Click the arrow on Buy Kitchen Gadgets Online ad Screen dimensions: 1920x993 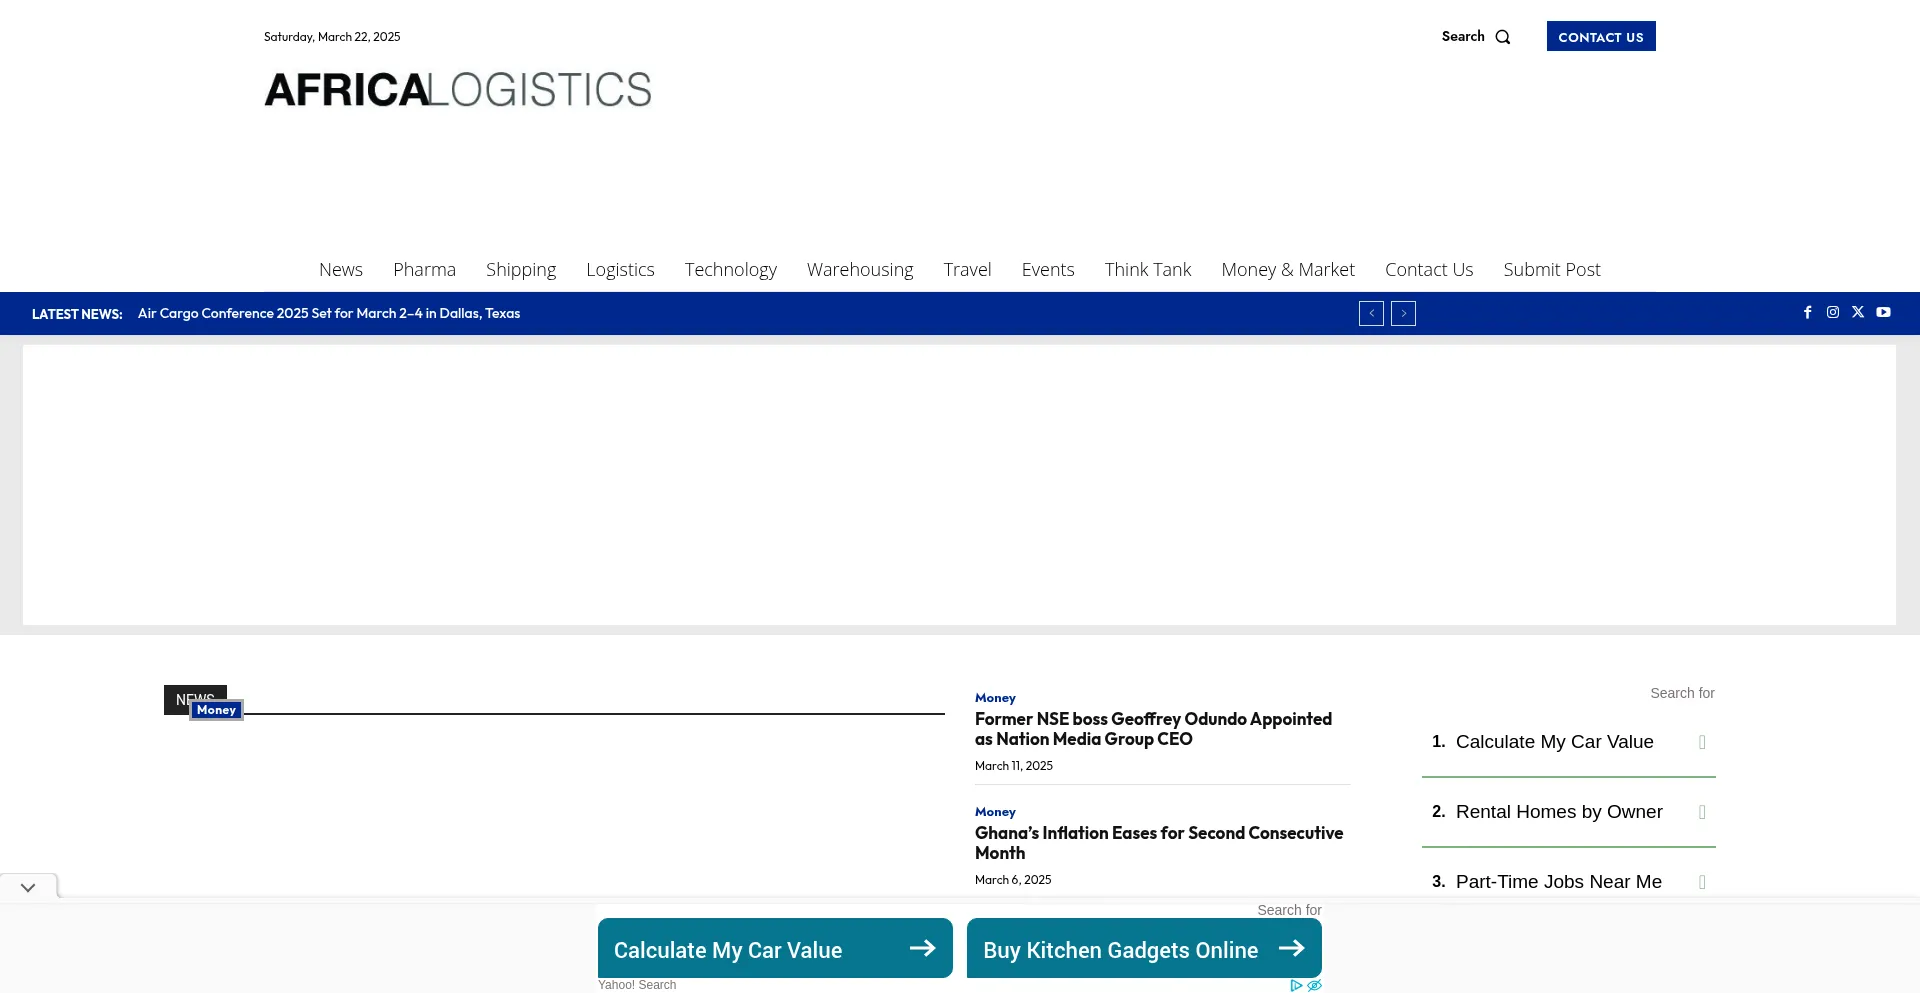1293,948
